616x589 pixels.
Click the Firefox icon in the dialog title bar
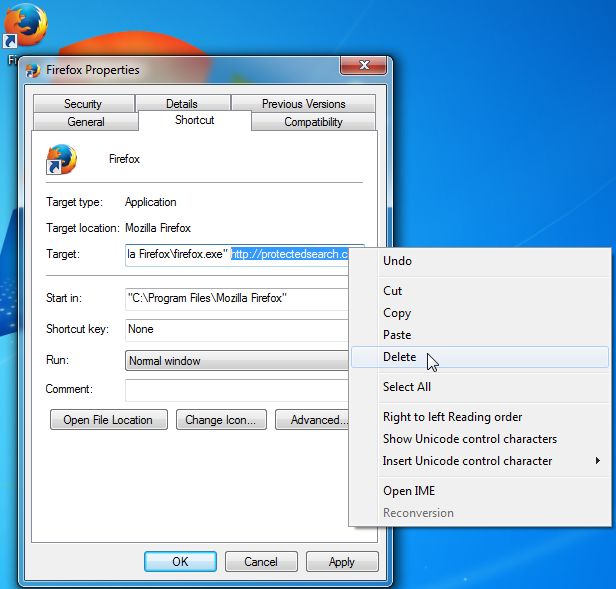[33, 71]
